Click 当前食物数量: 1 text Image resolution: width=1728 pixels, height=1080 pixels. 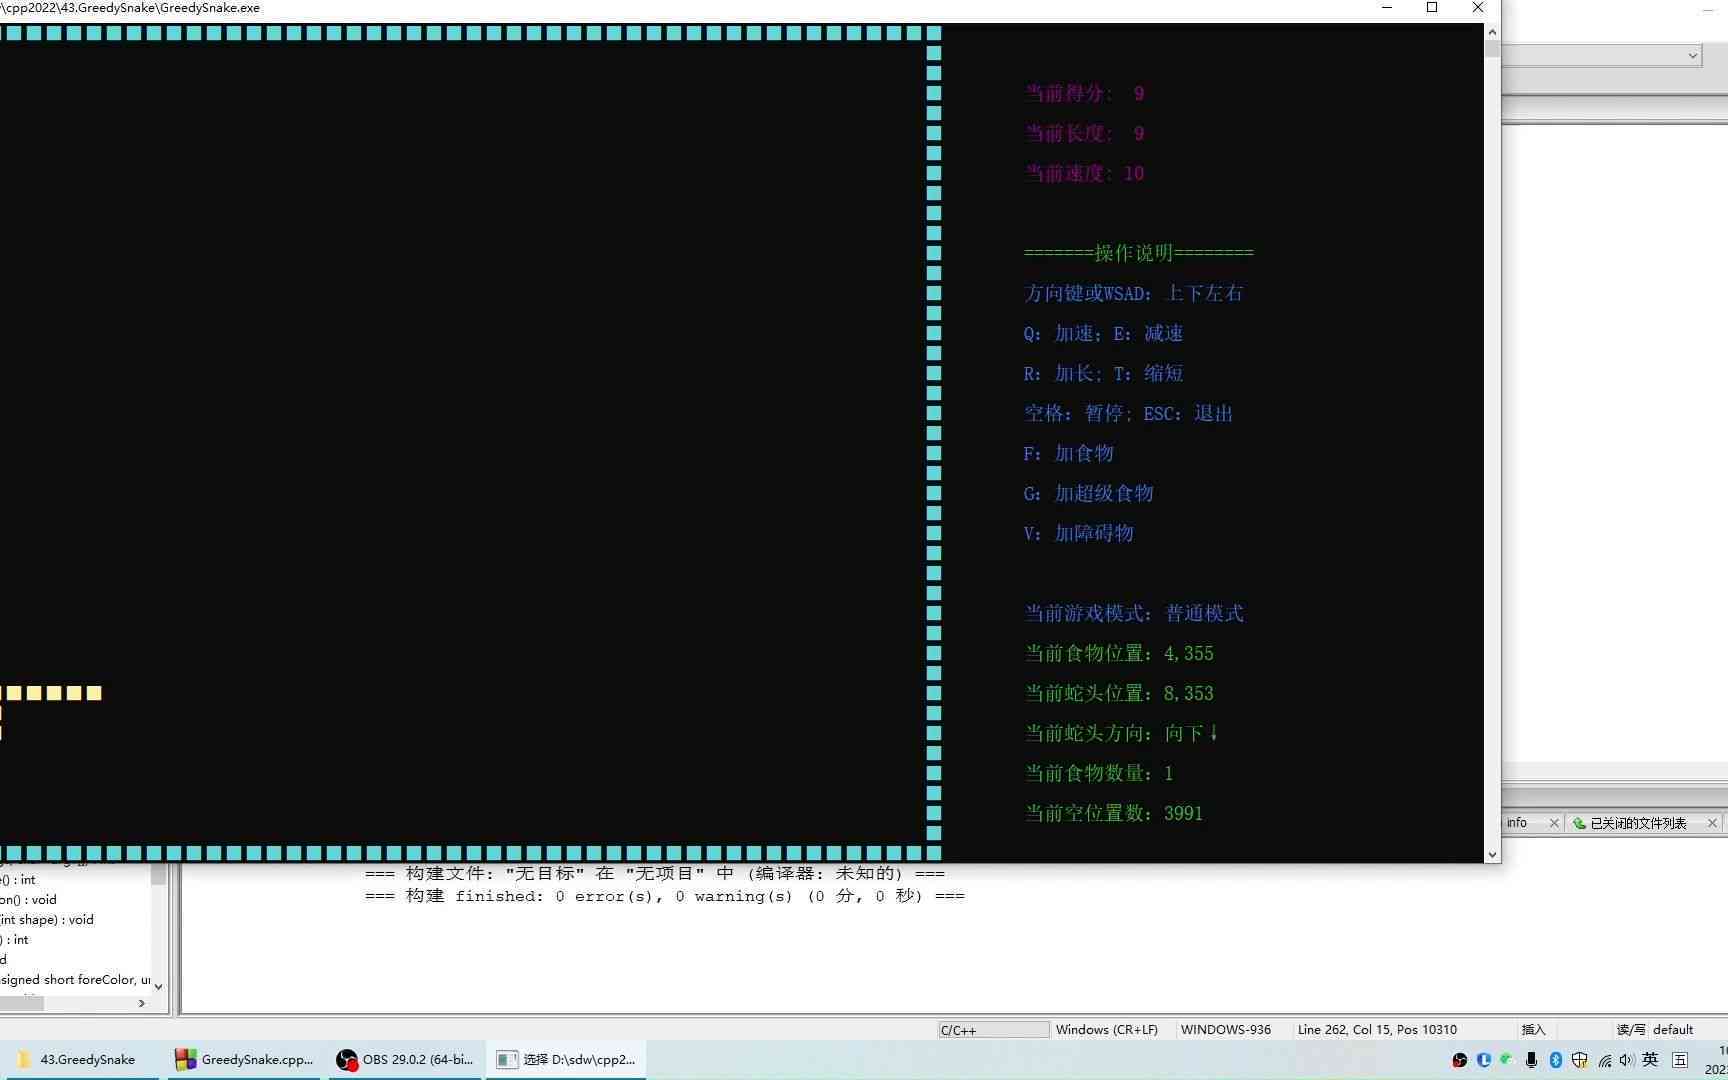1099,774
